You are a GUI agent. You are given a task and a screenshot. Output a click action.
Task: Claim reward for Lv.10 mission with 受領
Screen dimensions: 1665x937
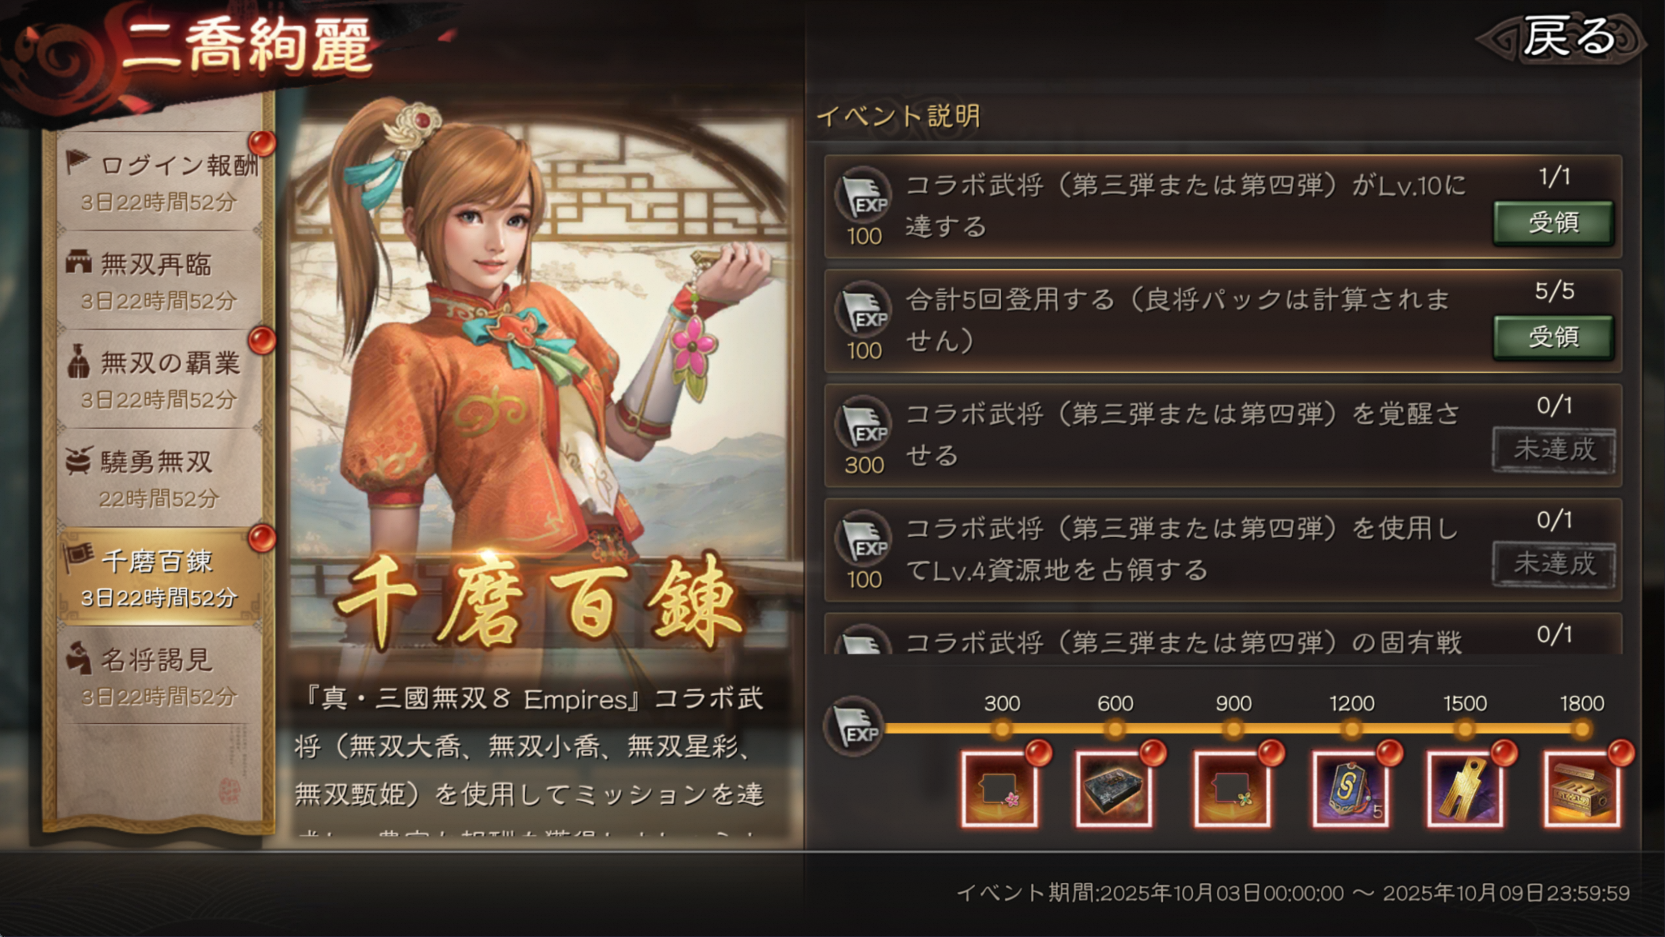(1553, 222)
